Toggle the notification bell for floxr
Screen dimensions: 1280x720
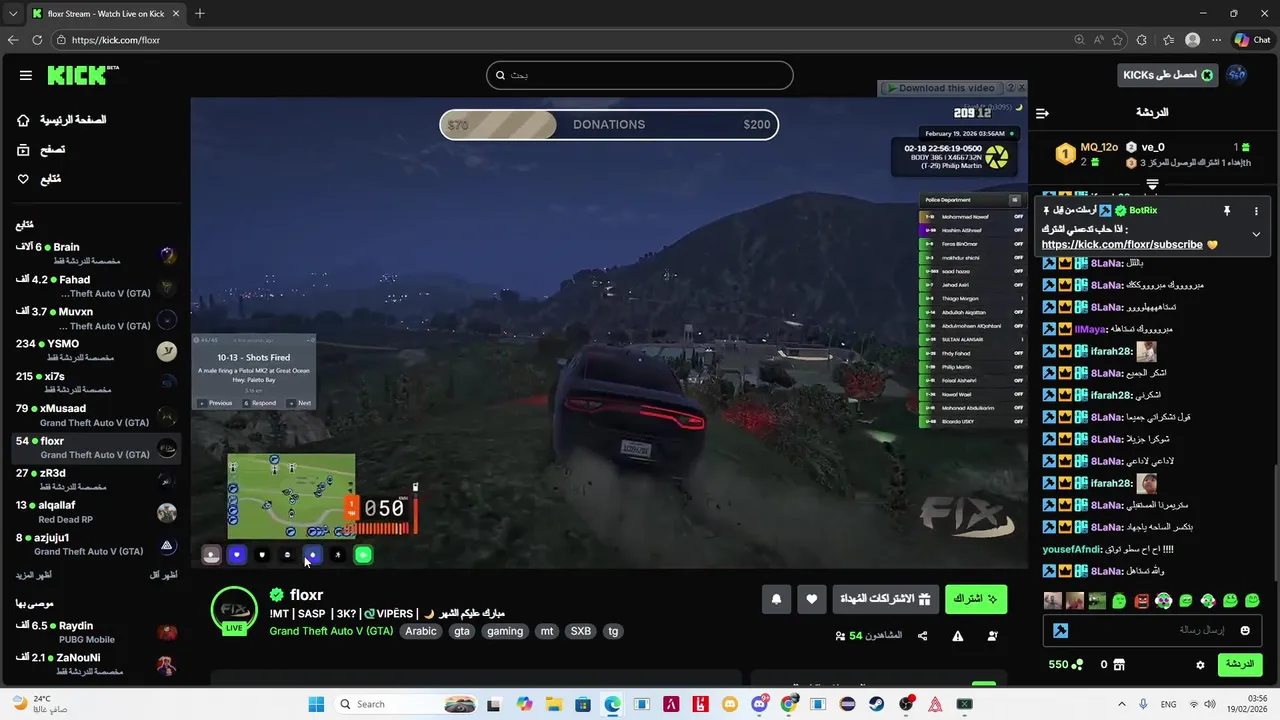coord(776,599)
